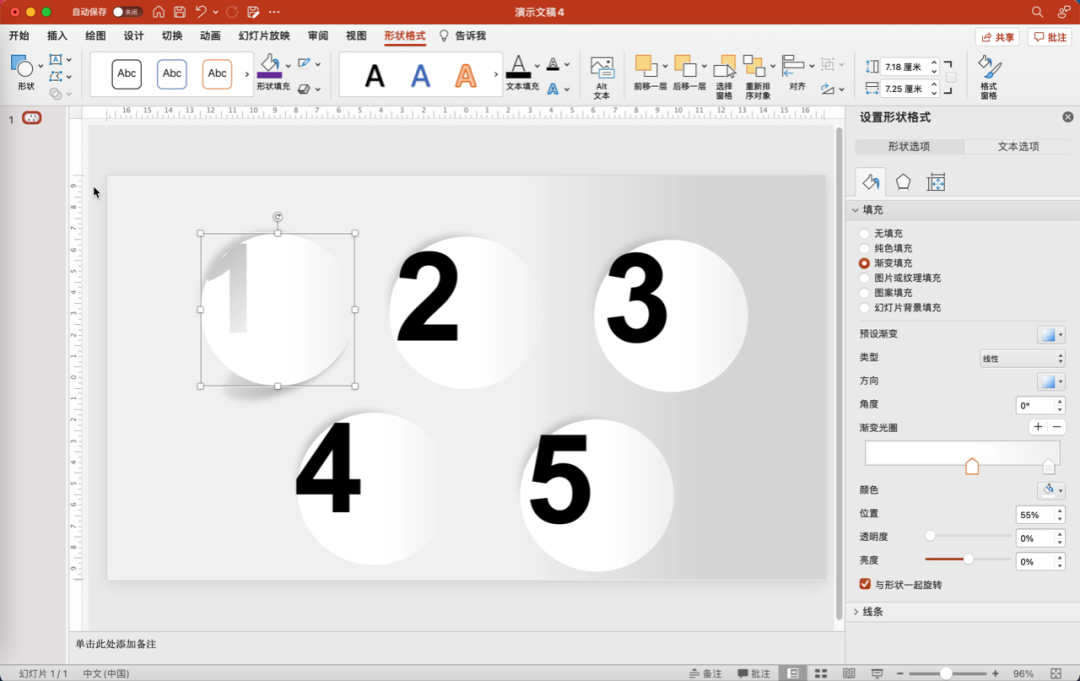This screenshot has height=681, width=1080.
Task: Select the 图片或纹理填充 radio button
Action: [x=864, y=278]
